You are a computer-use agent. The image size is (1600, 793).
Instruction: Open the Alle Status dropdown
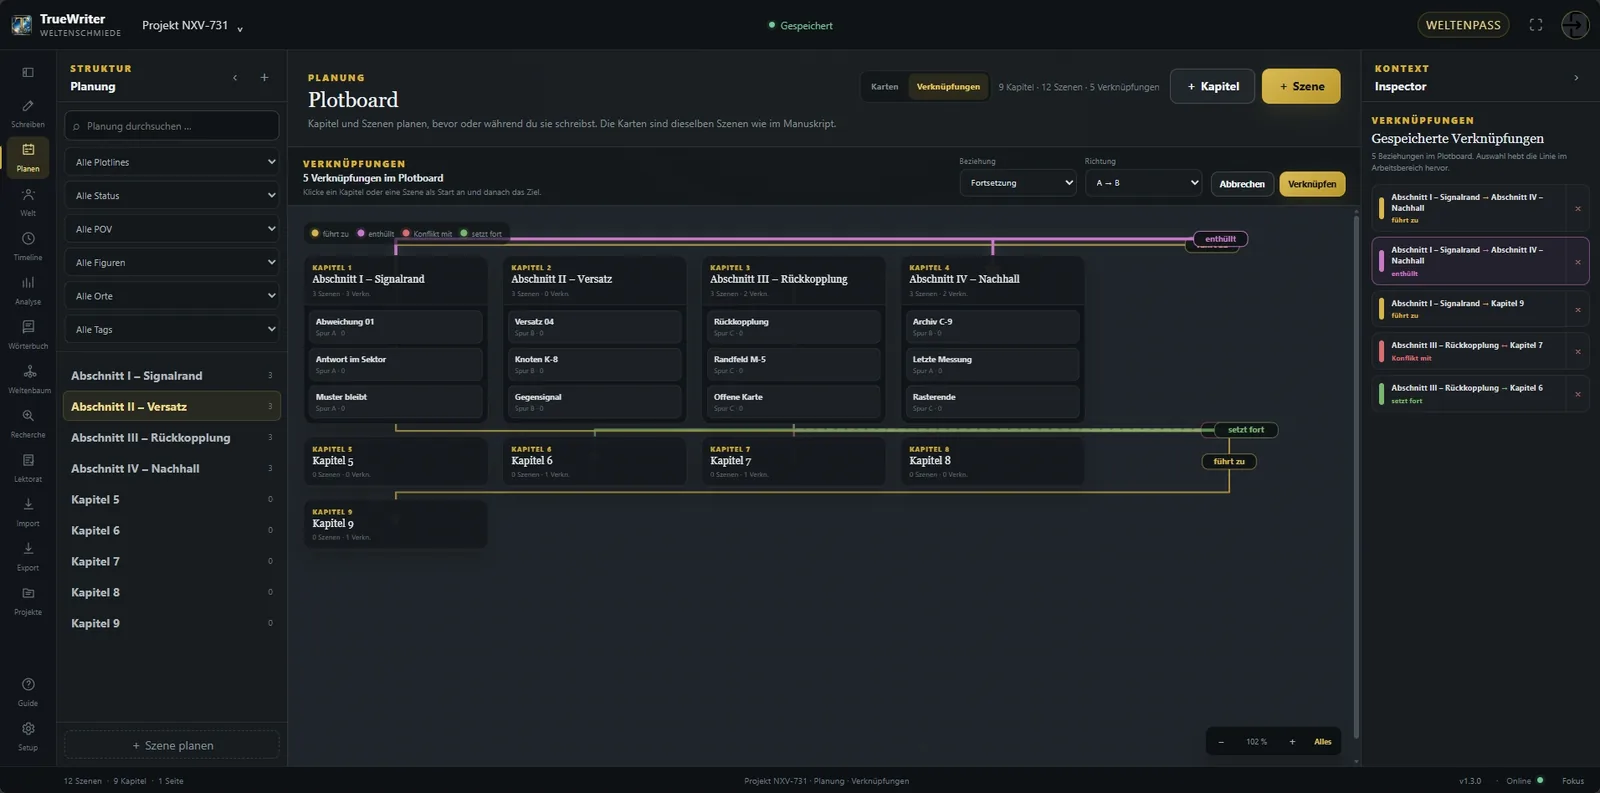[172, 195]
